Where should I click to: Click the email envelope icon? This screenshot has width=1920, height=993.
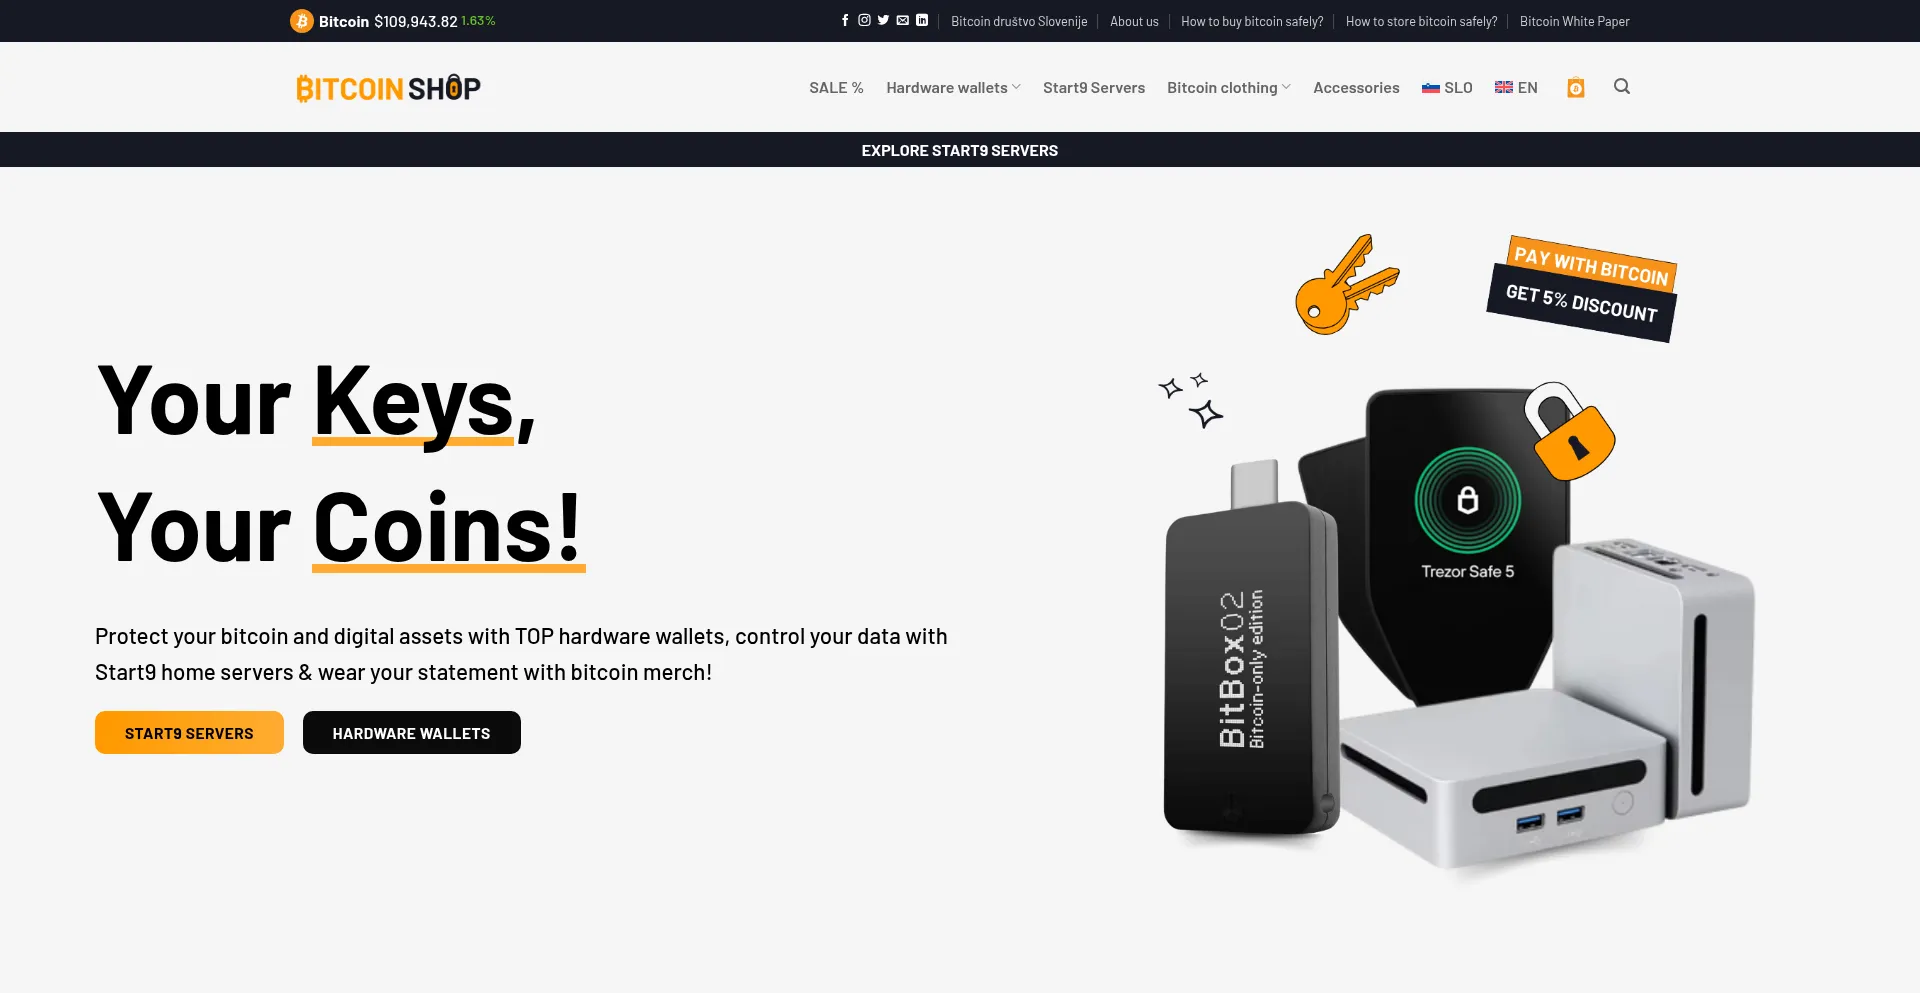903,20
